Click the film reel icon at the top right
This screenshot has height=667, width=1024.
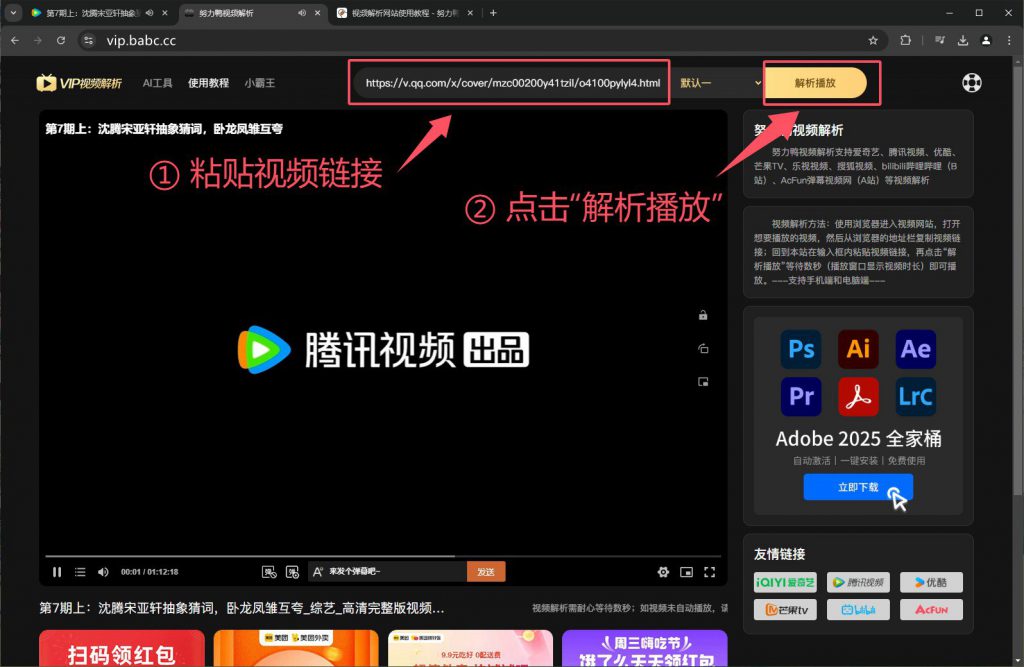tap(972, 83)
